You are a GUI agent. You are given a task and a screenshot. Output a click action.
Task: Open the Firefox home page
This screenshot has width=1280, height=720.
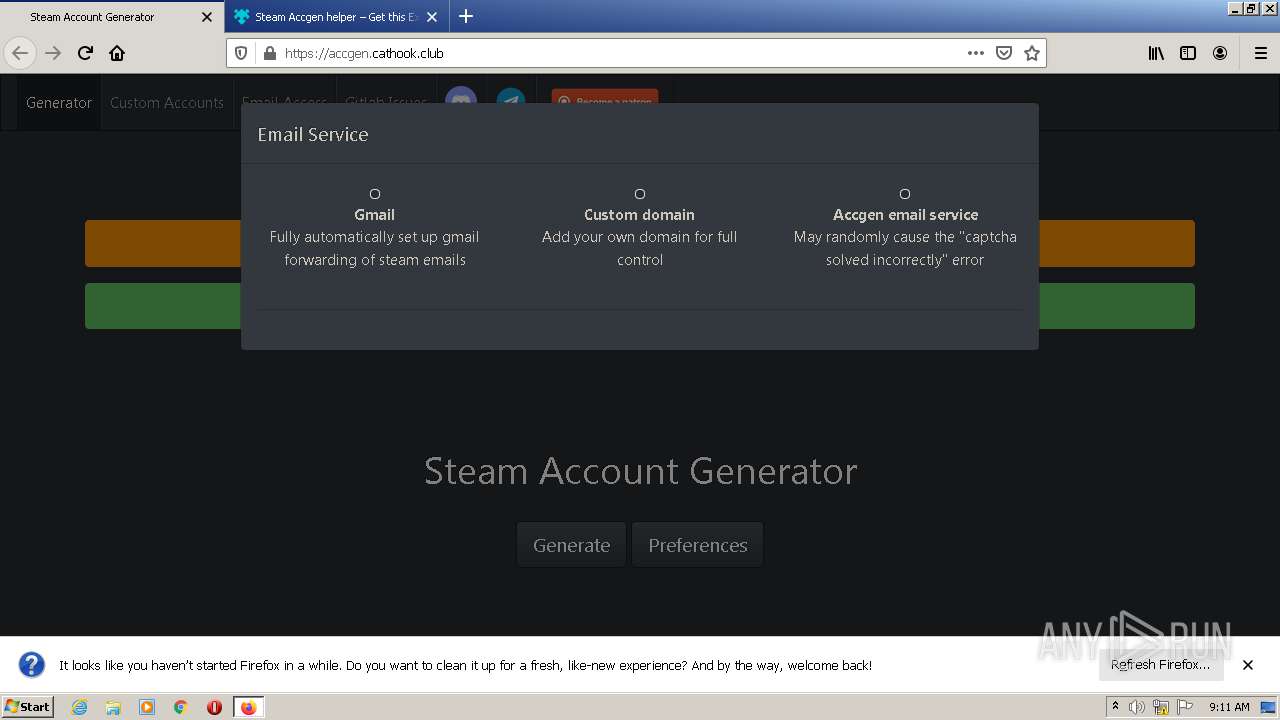(x=117, y=53)
